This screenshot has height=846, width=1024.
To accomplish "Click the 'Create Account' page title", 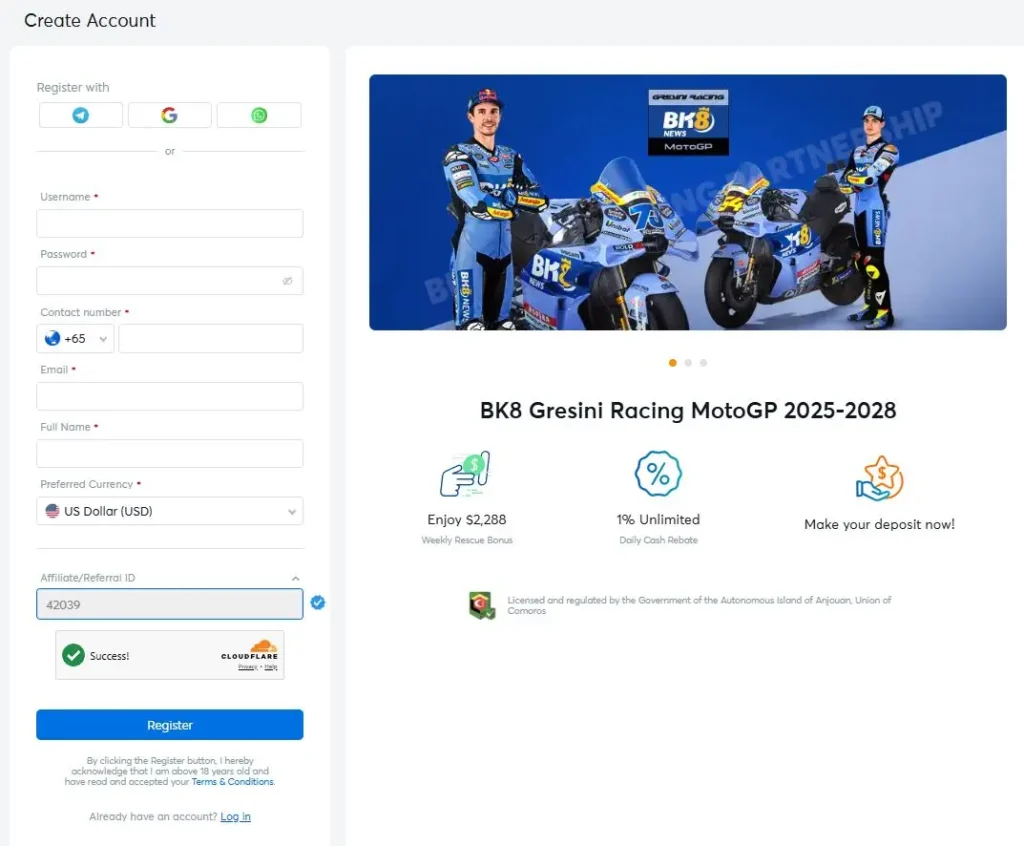I will [x=90, y=20].
